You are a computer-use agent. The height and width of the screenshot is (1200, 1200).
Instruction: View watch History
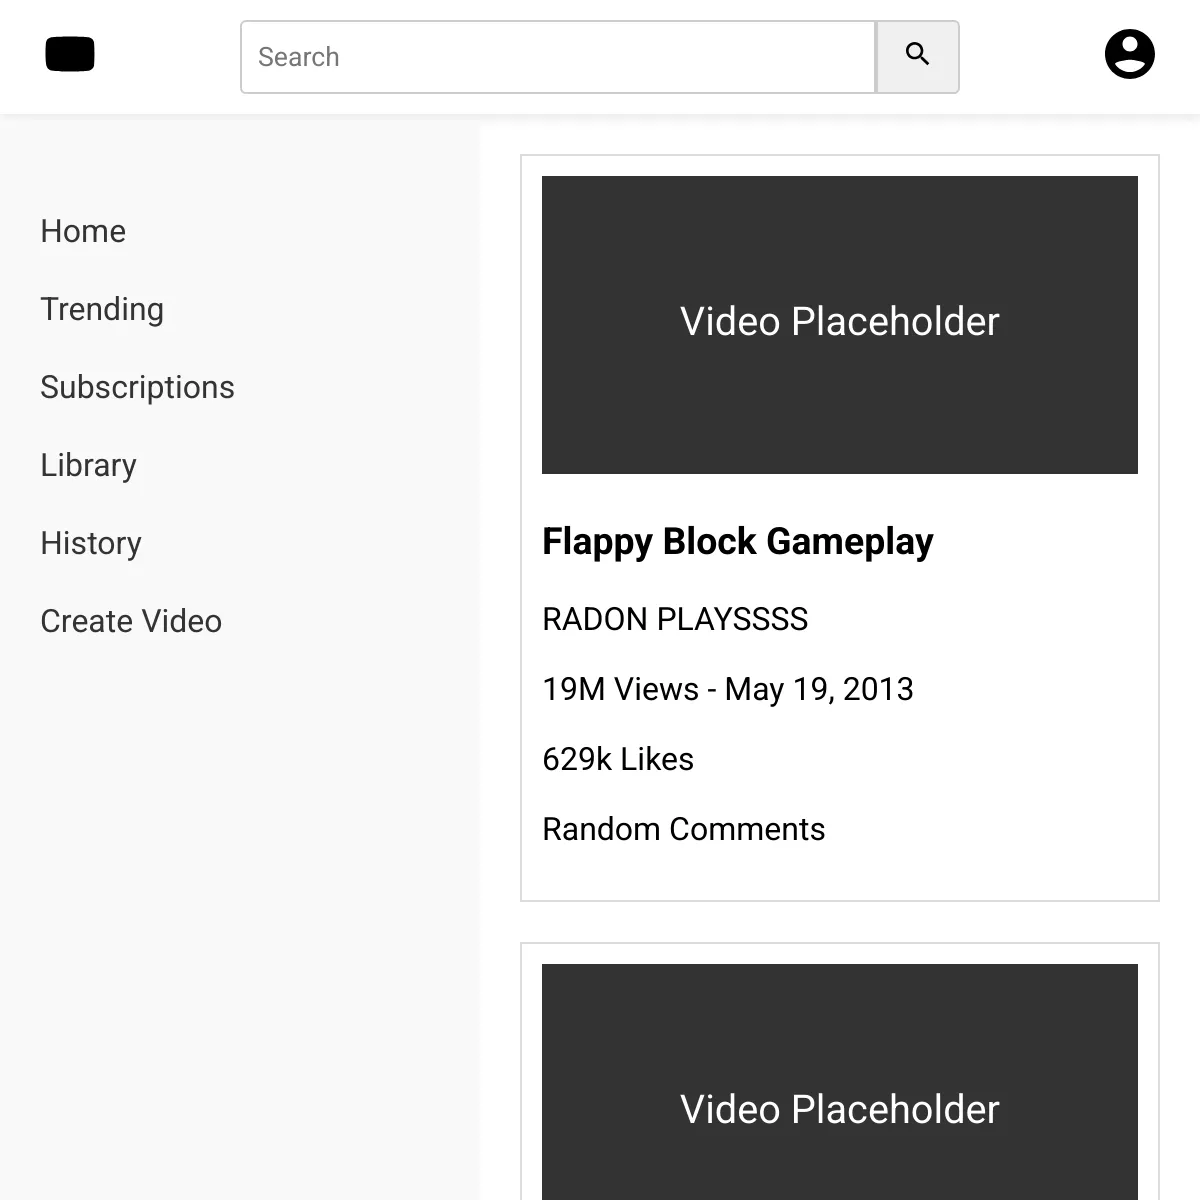pyautogui.click(x=91, y=543)
